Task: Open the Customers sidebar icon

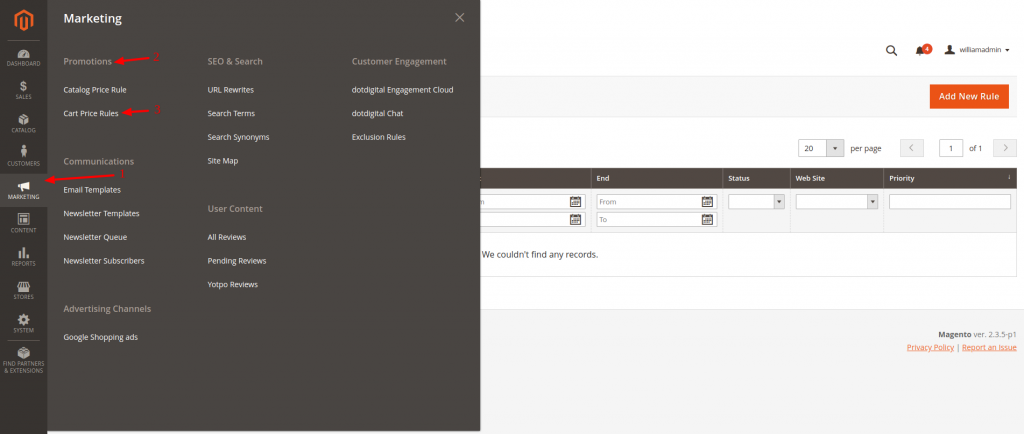Action: [23, 156]
